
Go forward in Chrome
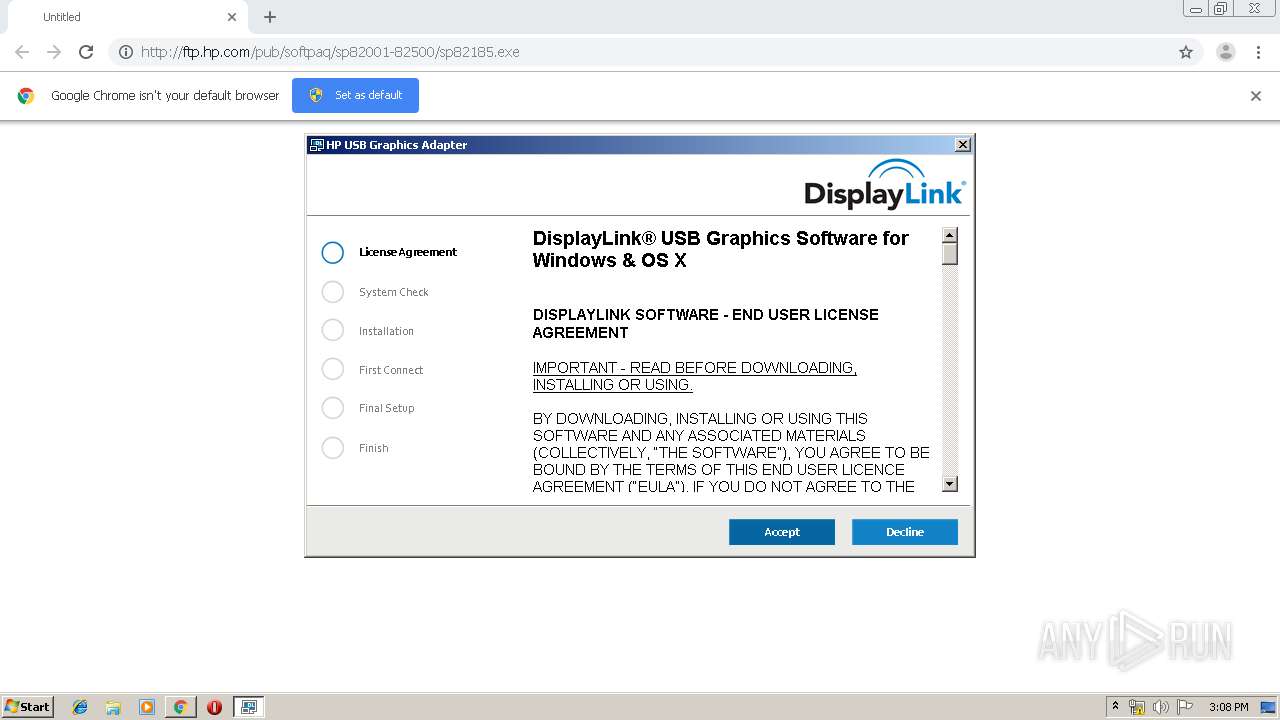54,52
